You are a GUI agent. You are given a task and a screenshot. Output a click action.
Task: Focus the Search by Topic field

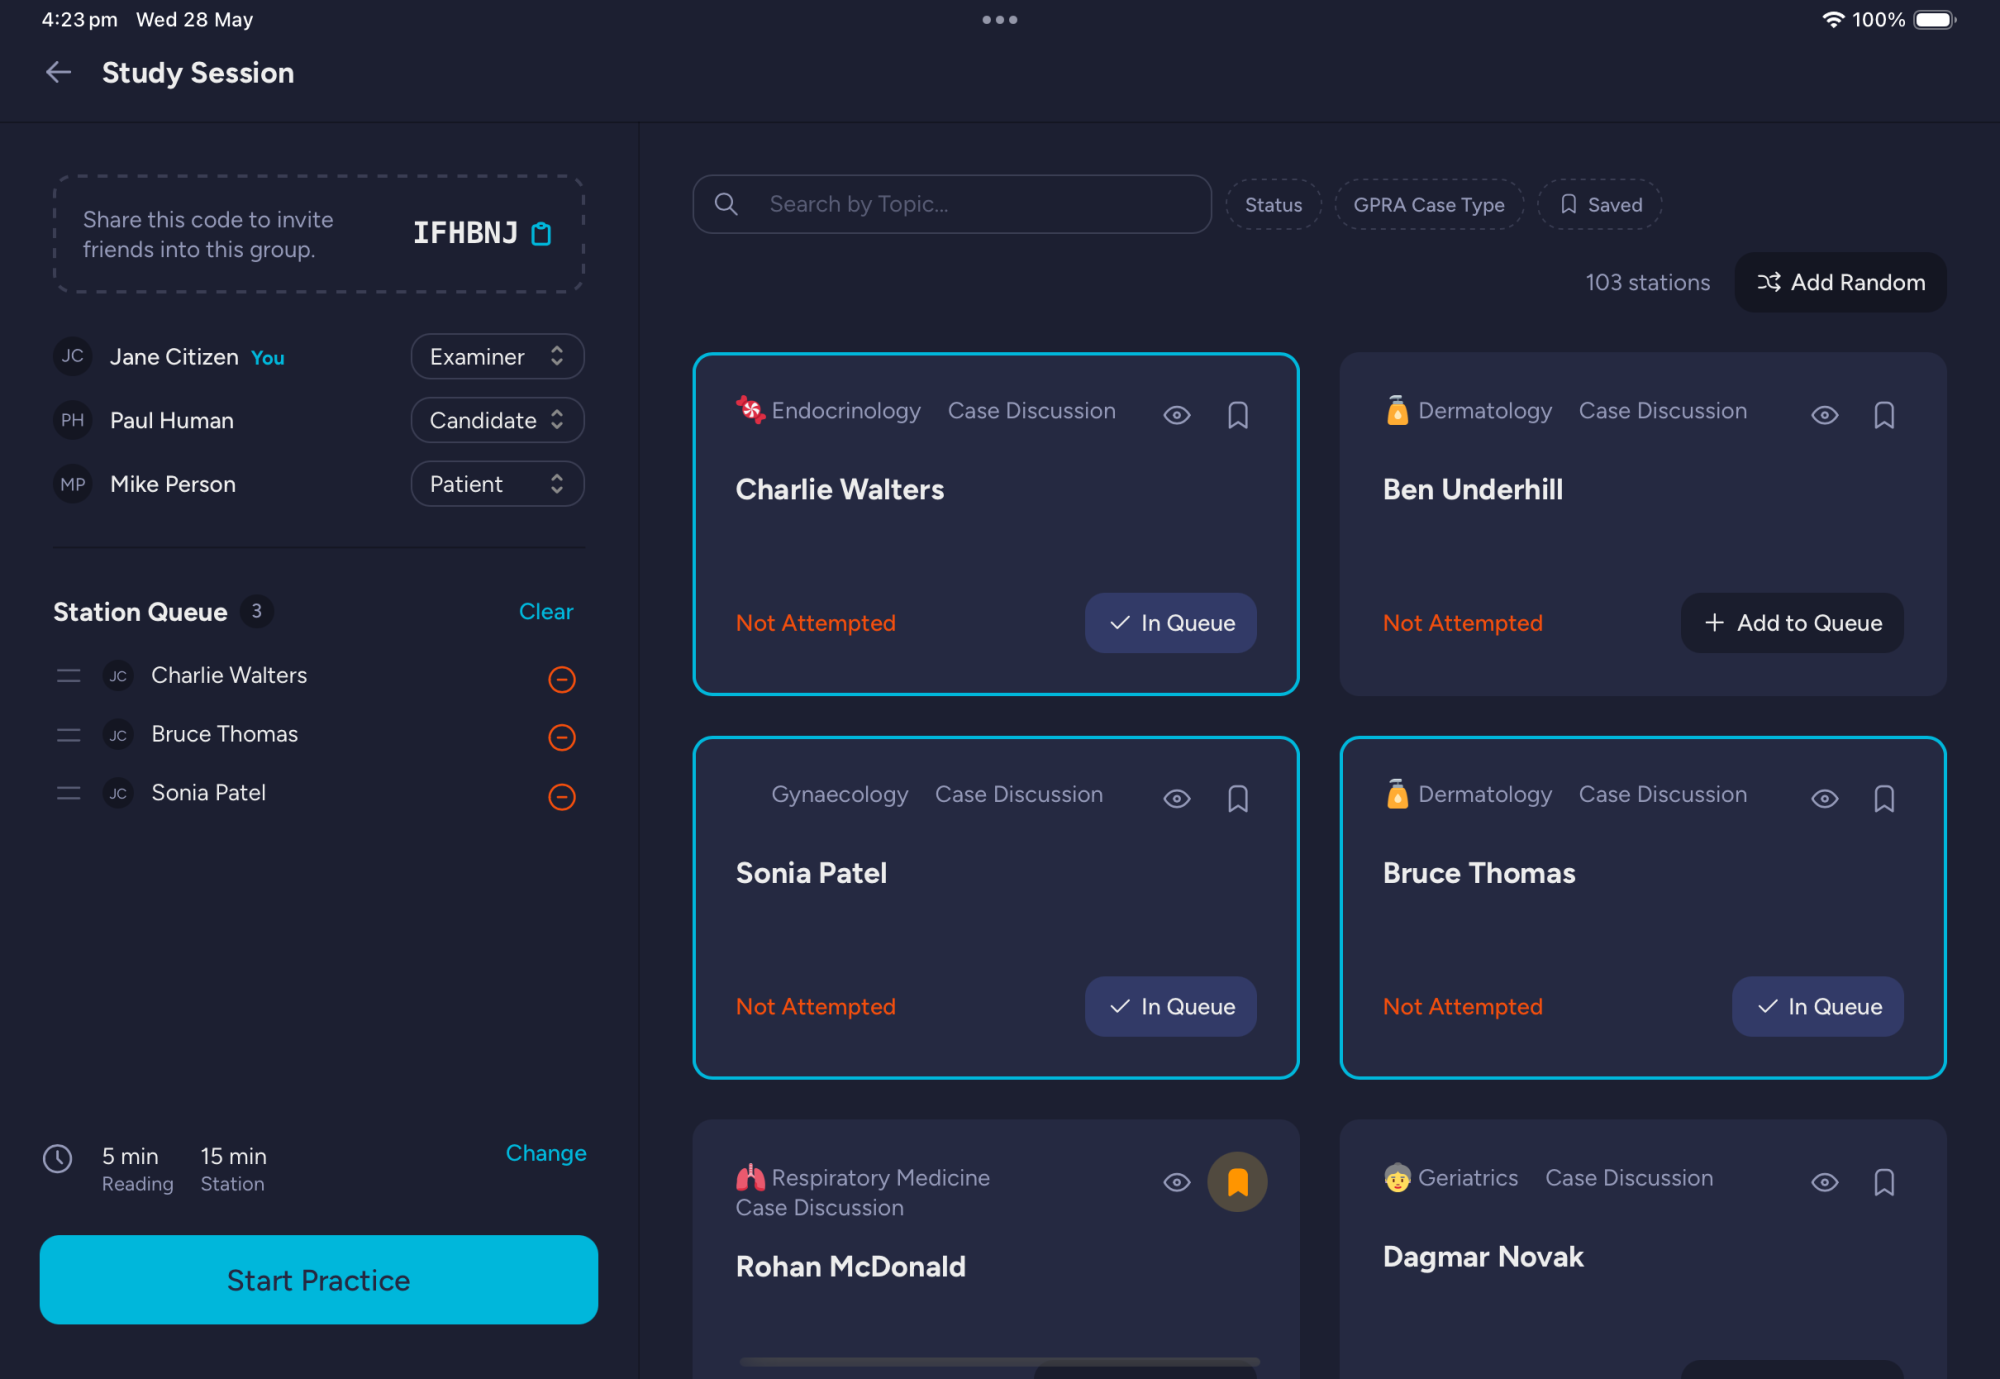click(952, 204)
